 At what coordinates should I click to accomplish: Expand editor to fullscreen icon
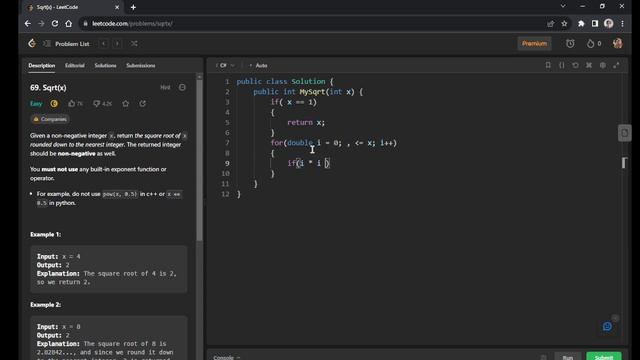tap(616, 65)
